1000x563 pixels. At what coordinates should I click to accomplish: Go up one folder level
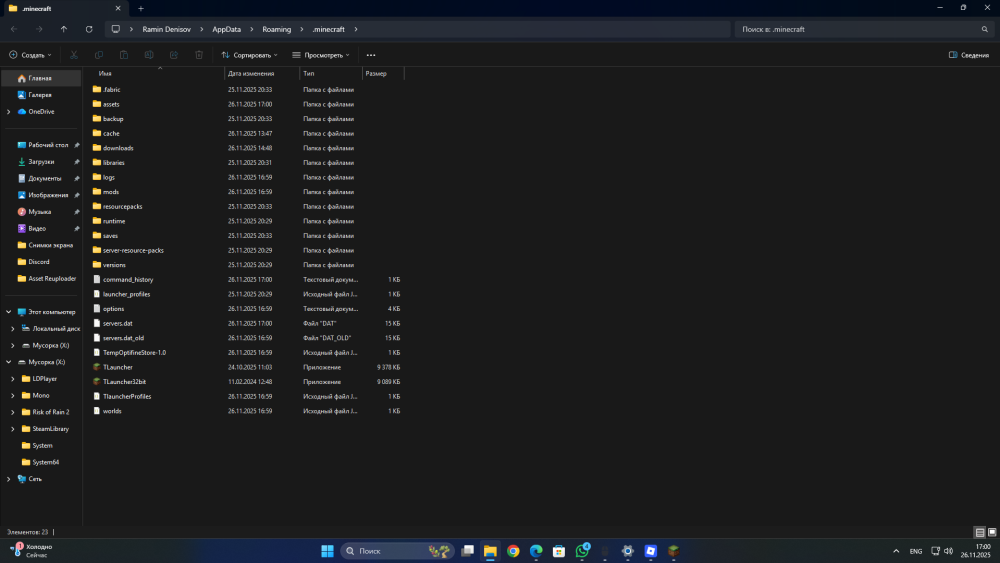coord(64,29)
